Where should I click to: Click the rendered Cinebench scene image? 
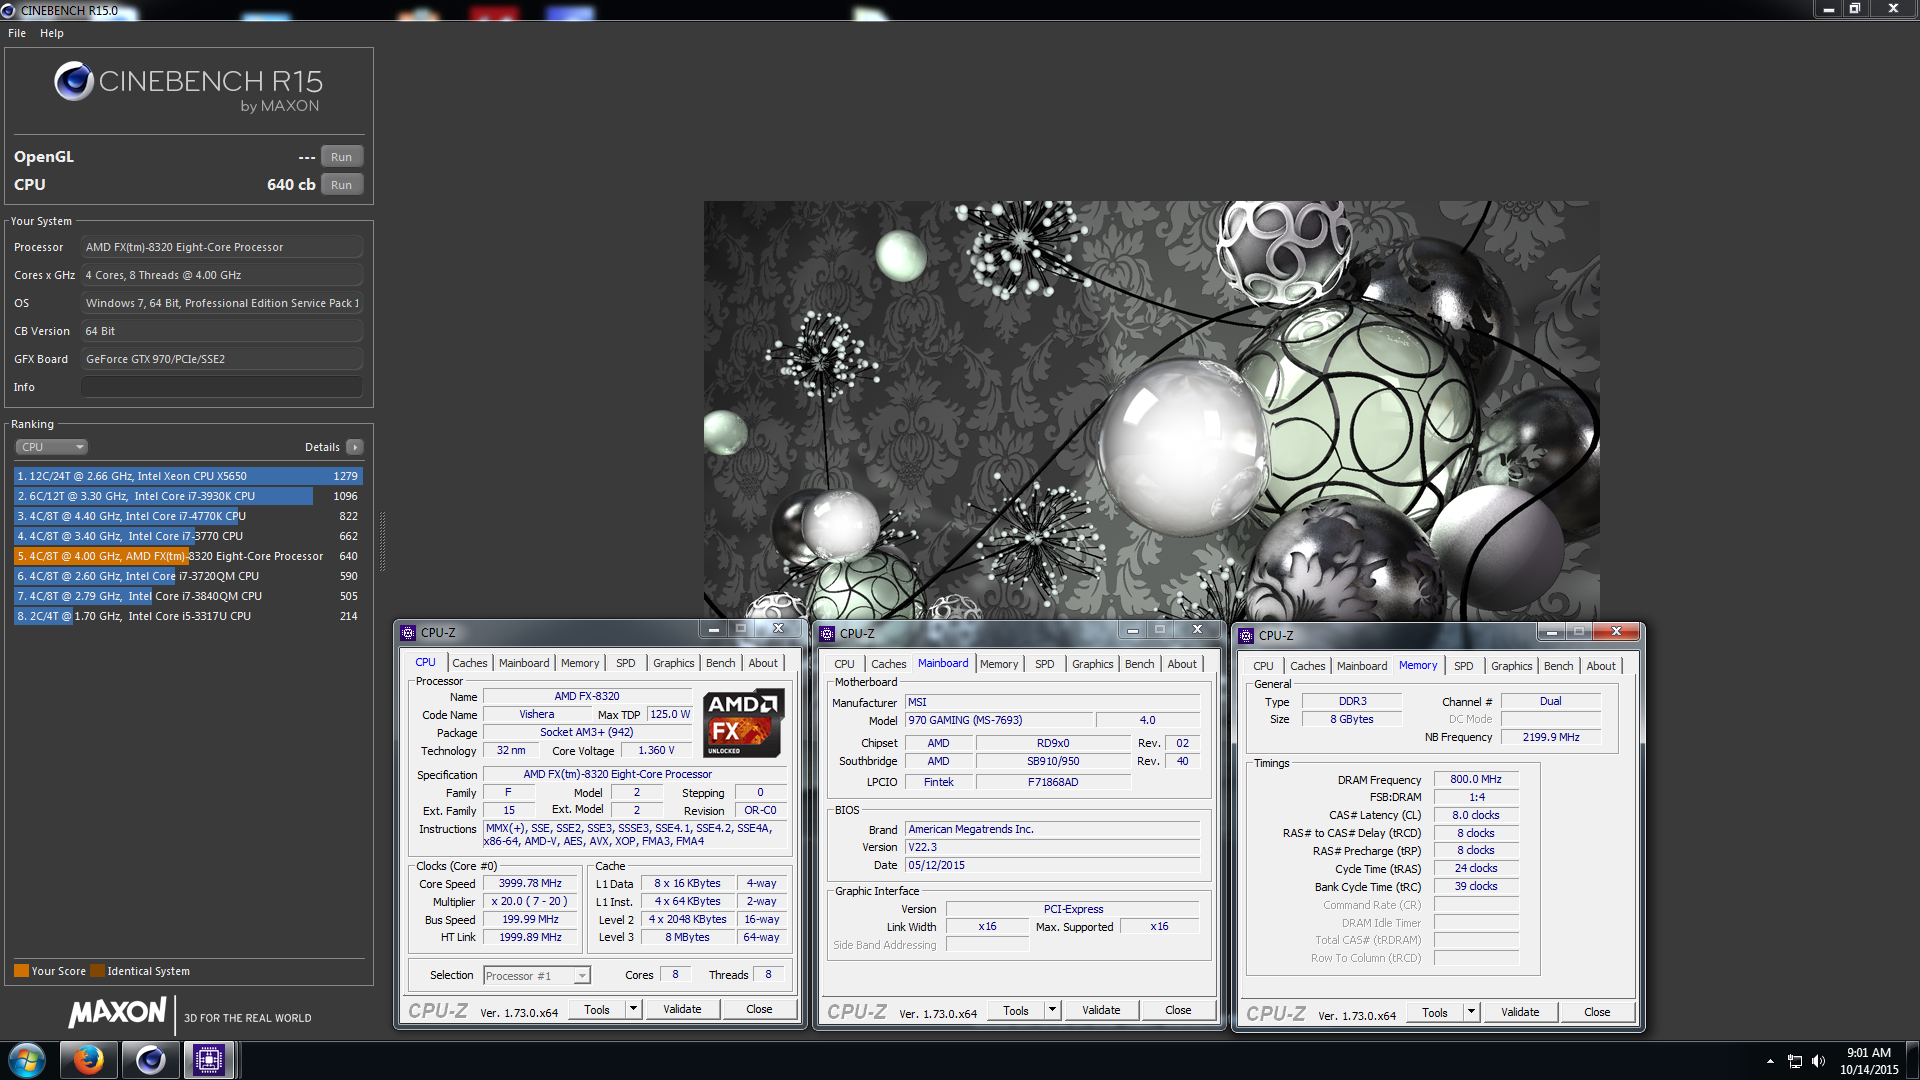1151,410
